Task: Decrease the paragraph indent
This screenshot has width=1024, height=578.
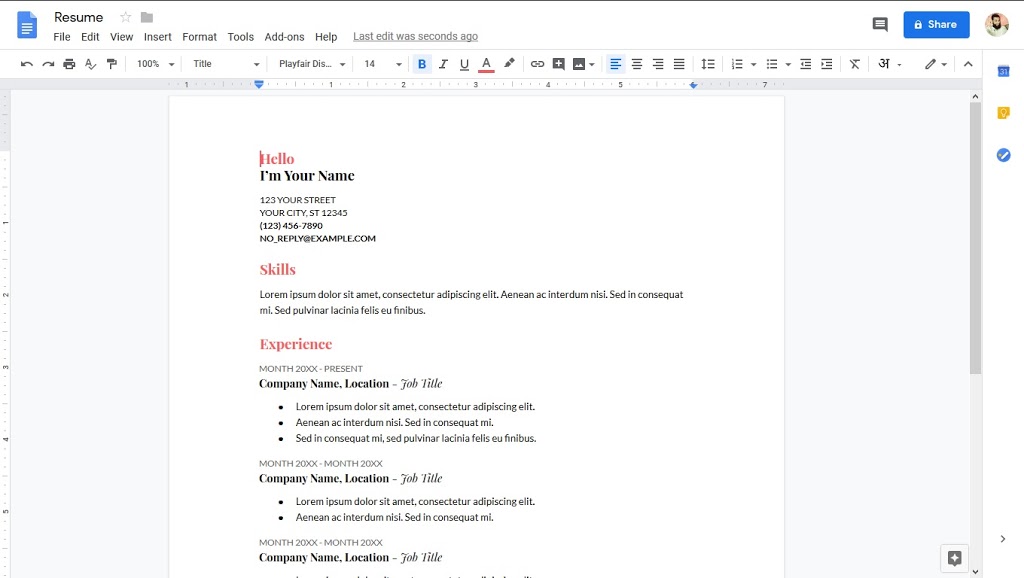Action: (806, 64)
